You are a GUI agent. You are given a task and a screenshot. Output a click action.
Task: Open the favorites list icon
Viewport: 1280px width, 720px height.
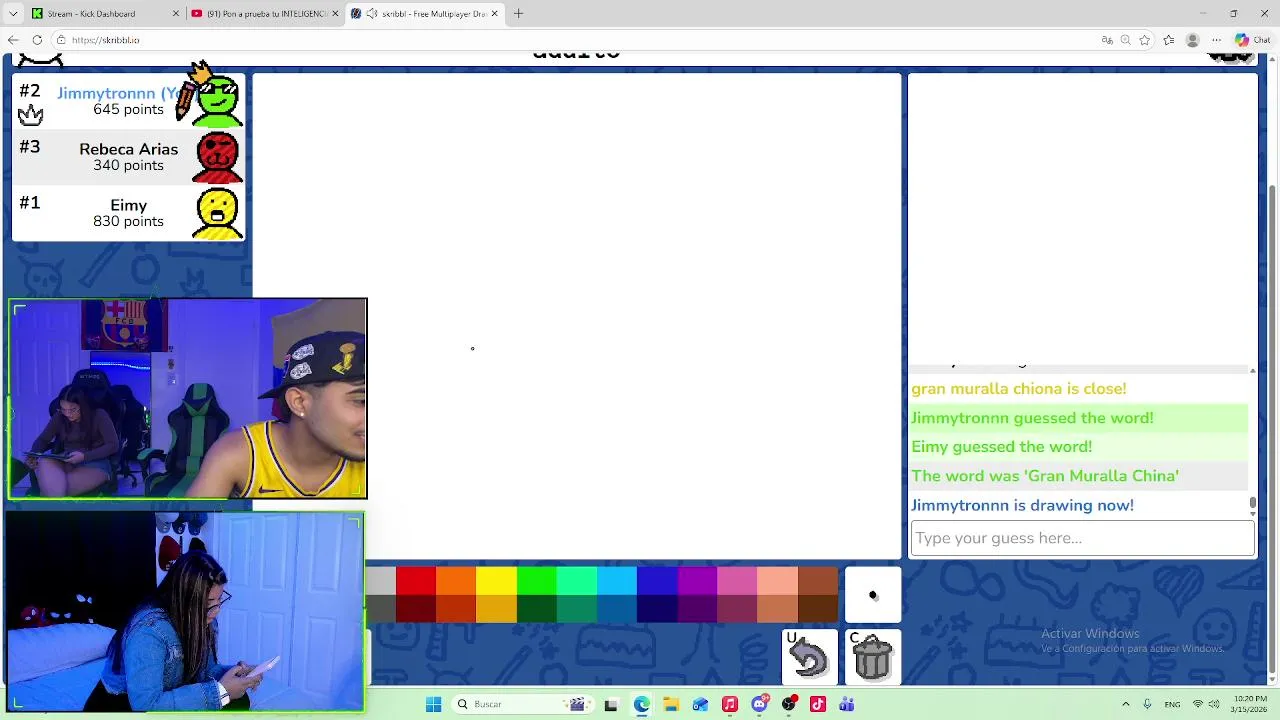tap(1169, 40)
